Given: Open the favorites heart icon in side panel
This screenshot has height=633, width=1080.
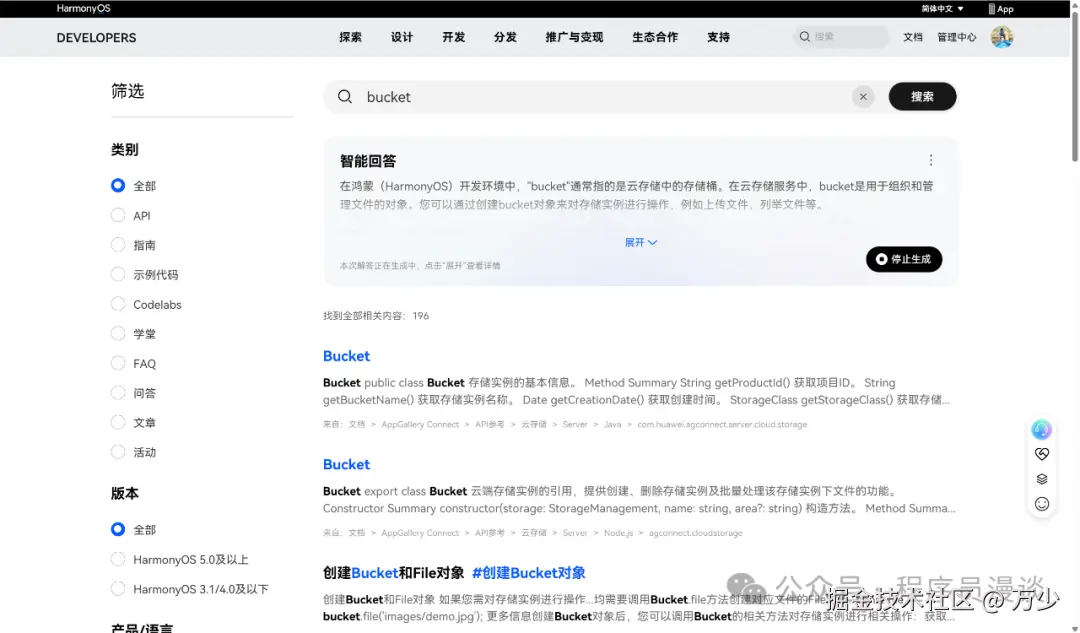Looking at the screenshot, I should click(x=1041, y=453).
